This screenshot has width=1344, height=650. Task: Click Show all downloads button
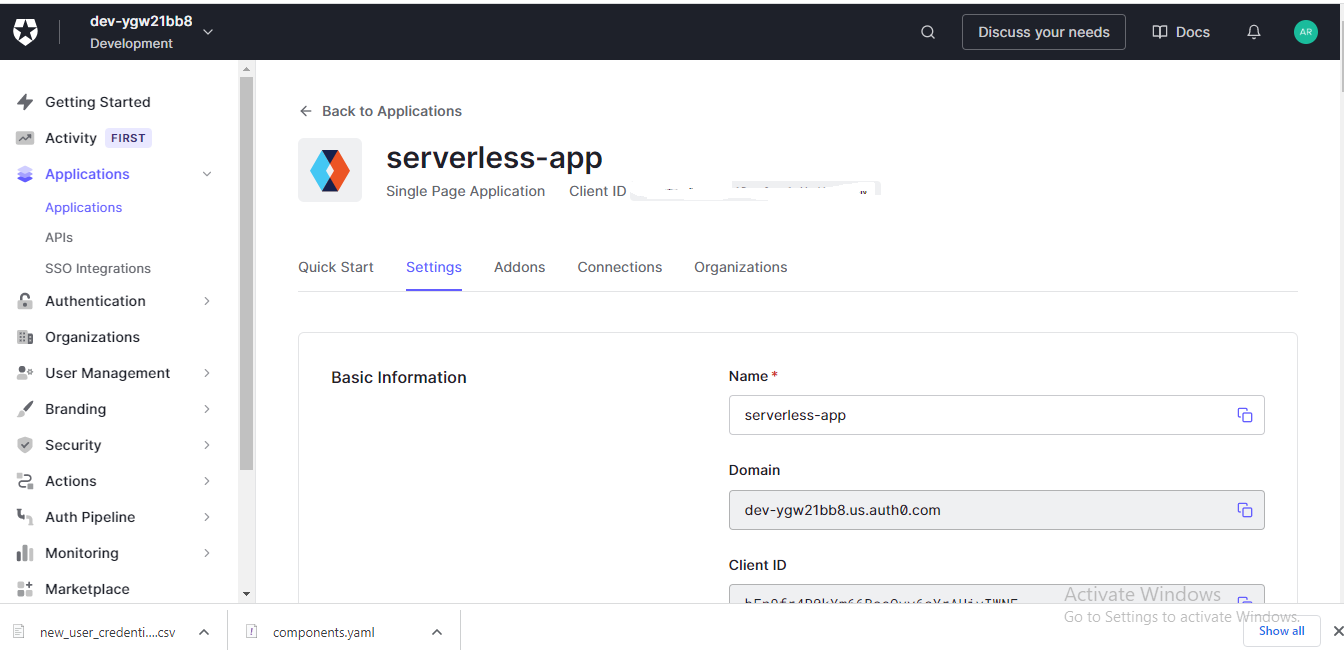[1281, 631]
